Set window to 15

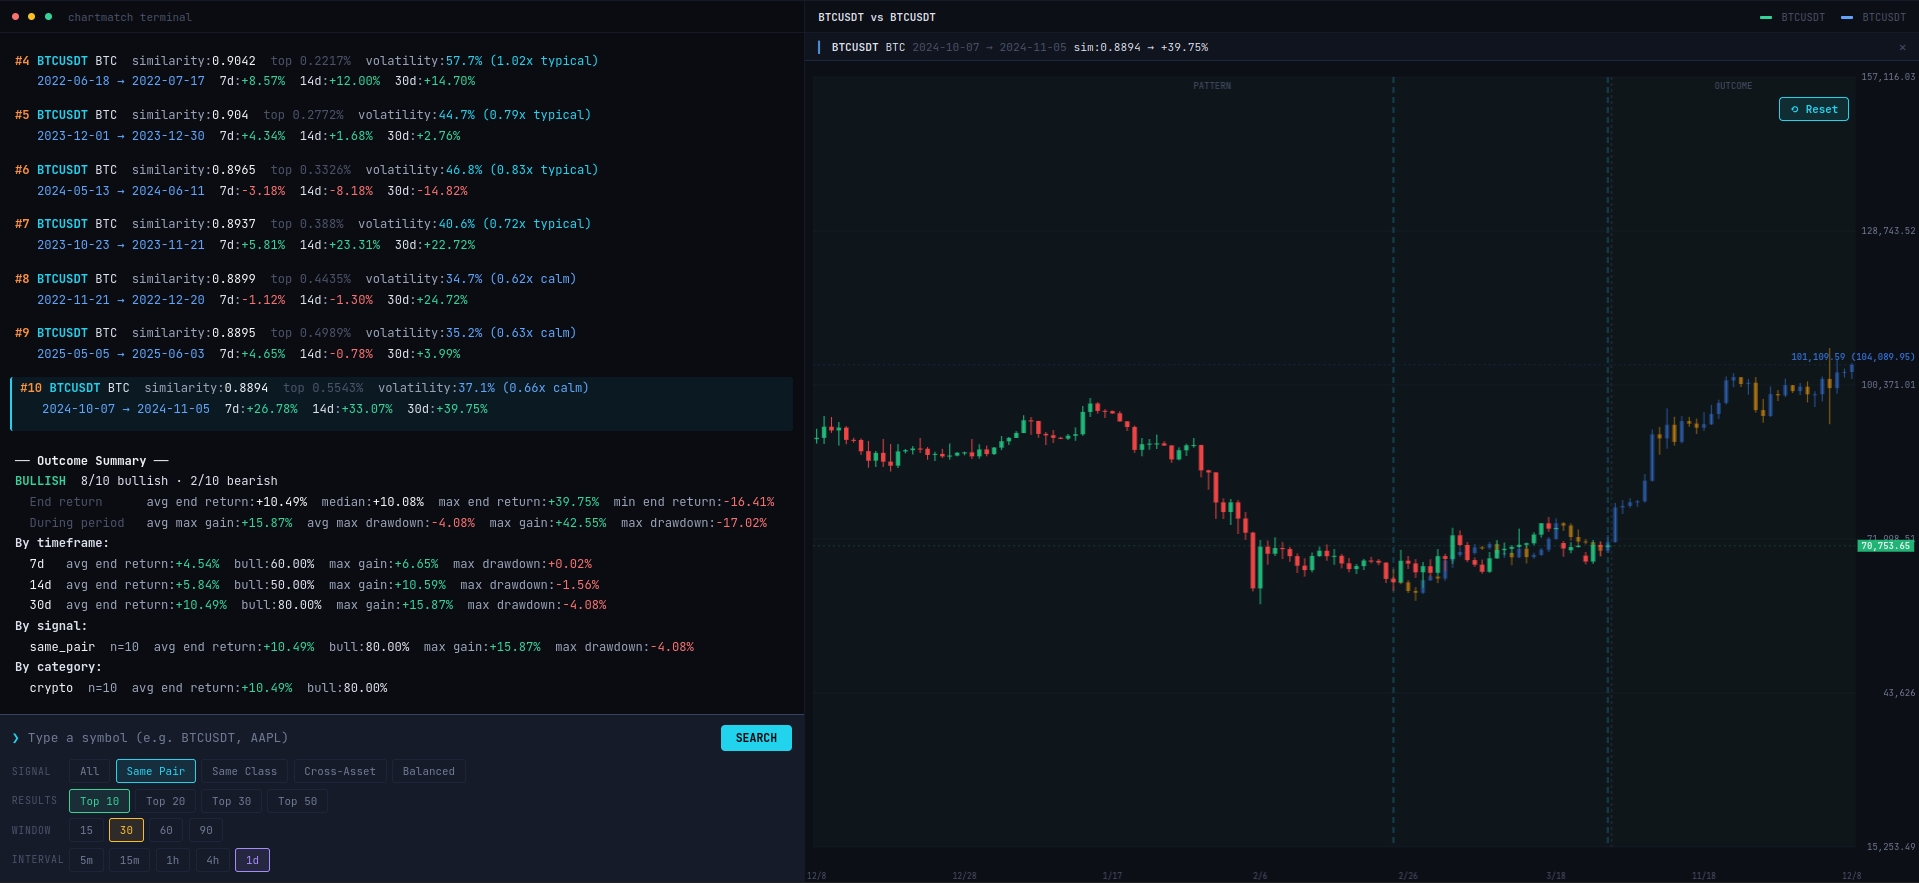click(86, 830)
